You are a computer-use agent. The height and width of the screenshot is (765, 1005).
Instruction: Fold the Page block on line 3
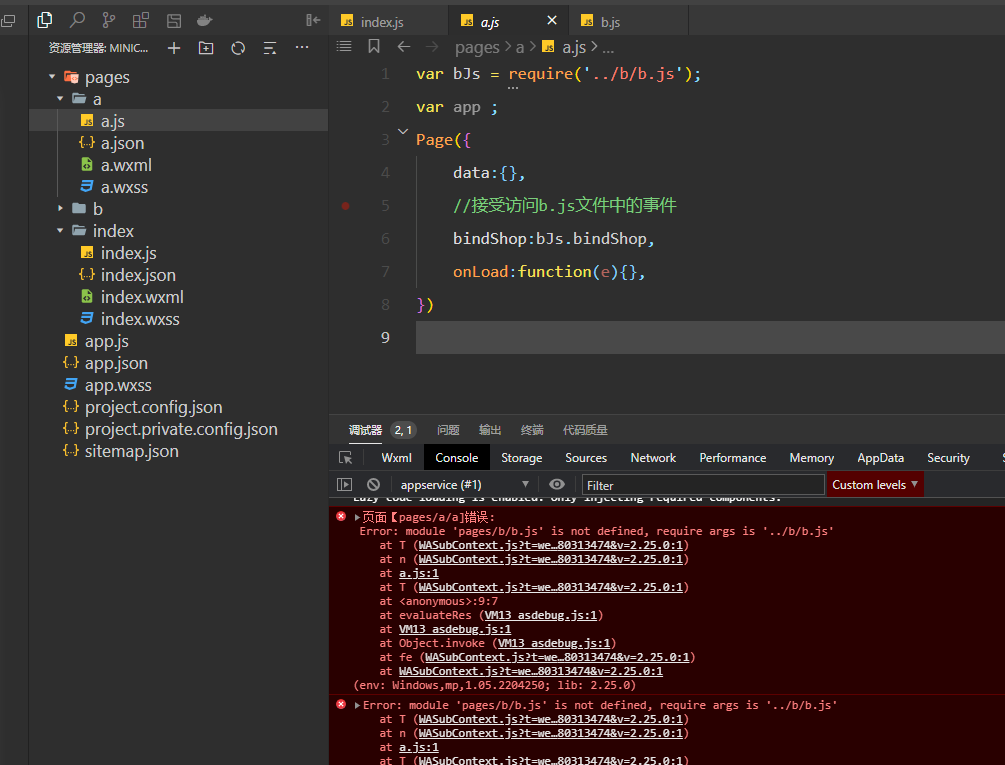[403, 131]
